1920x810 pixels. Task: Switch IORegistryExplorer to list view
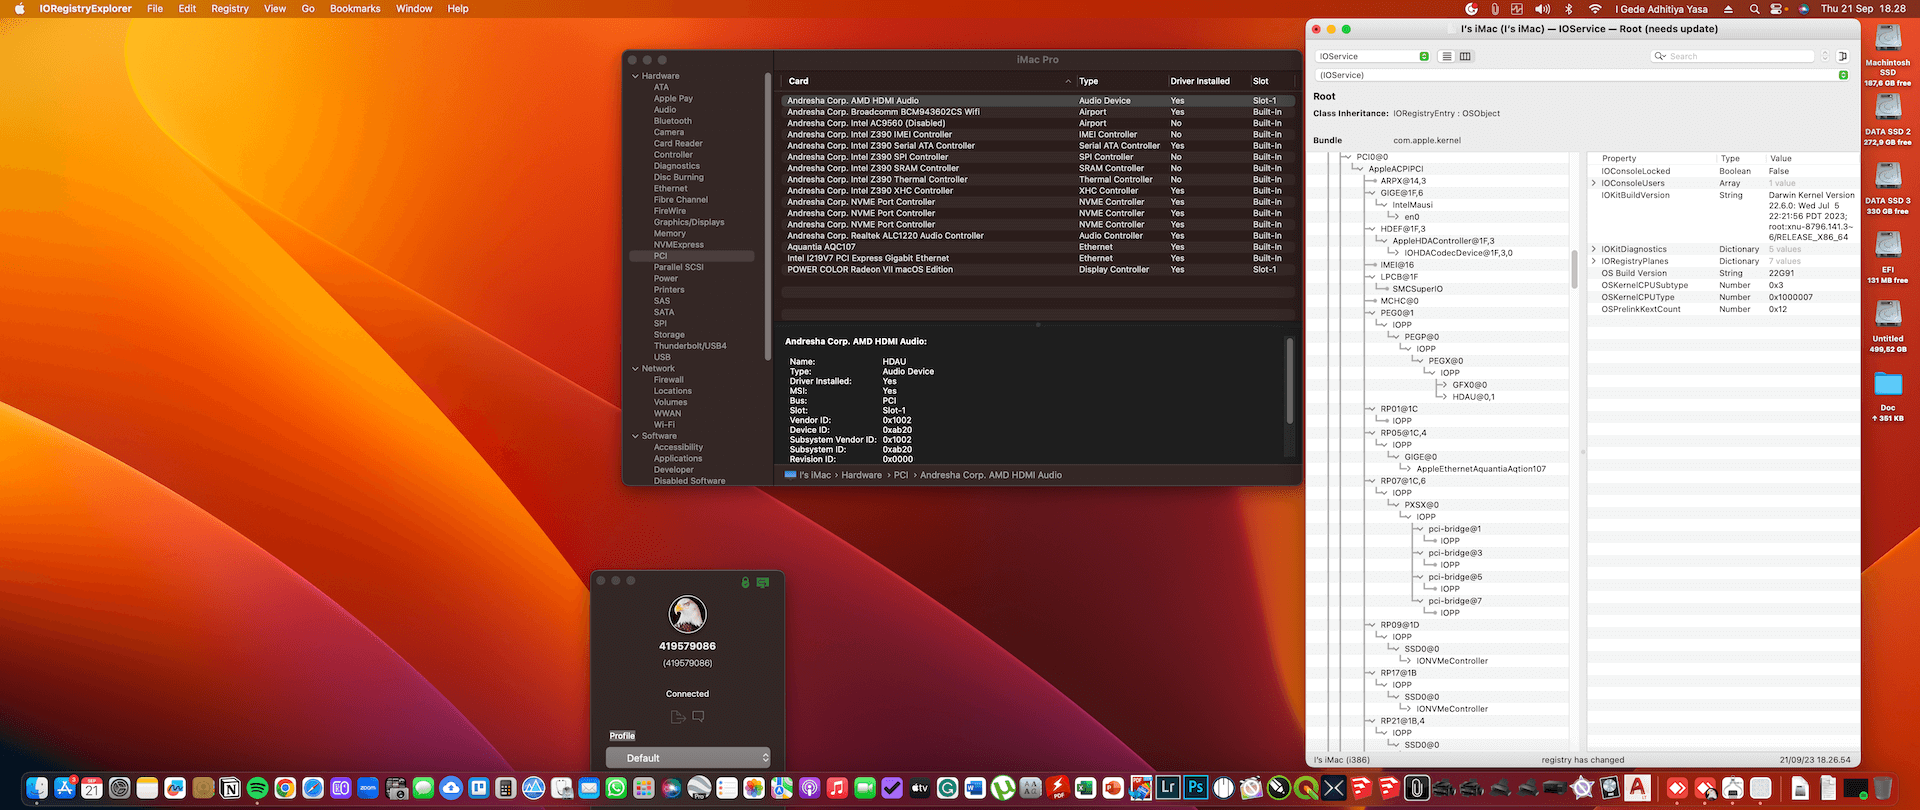click(x=1446, y=56)
